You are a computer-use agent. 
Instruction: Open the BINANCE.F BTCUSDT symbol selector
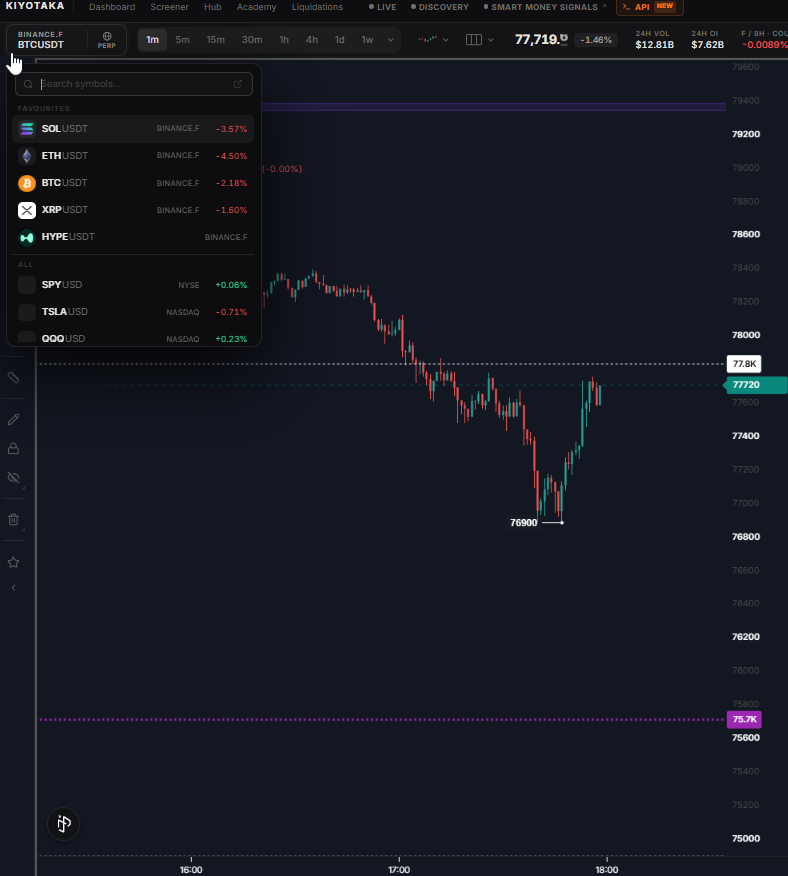coord(47,40)
